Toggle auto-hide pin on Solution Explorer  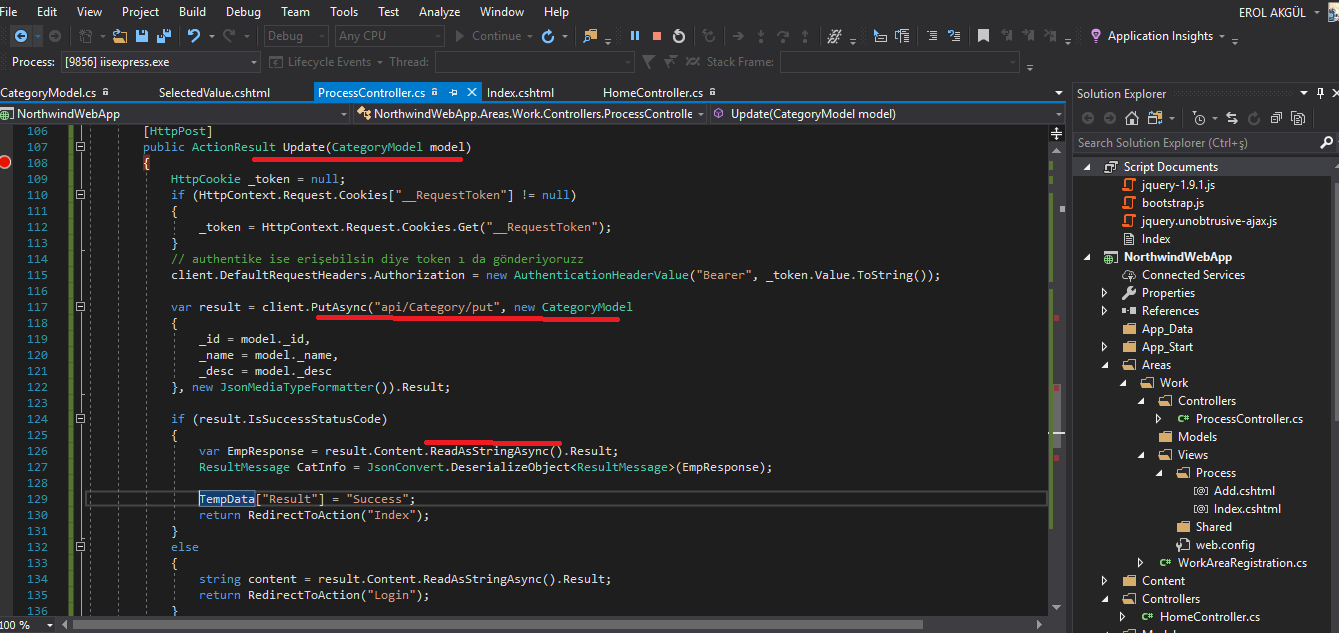[x=1321, y=93]
